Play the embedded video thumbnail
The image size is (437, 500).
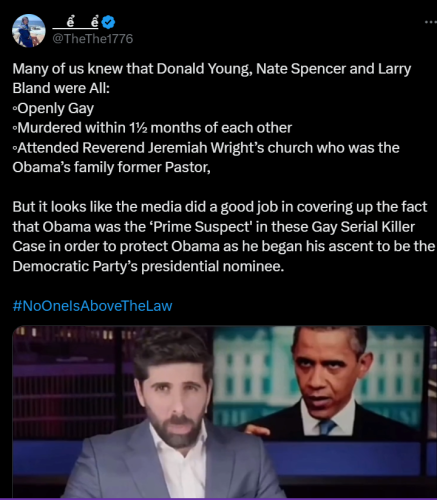tap(224, 411)
